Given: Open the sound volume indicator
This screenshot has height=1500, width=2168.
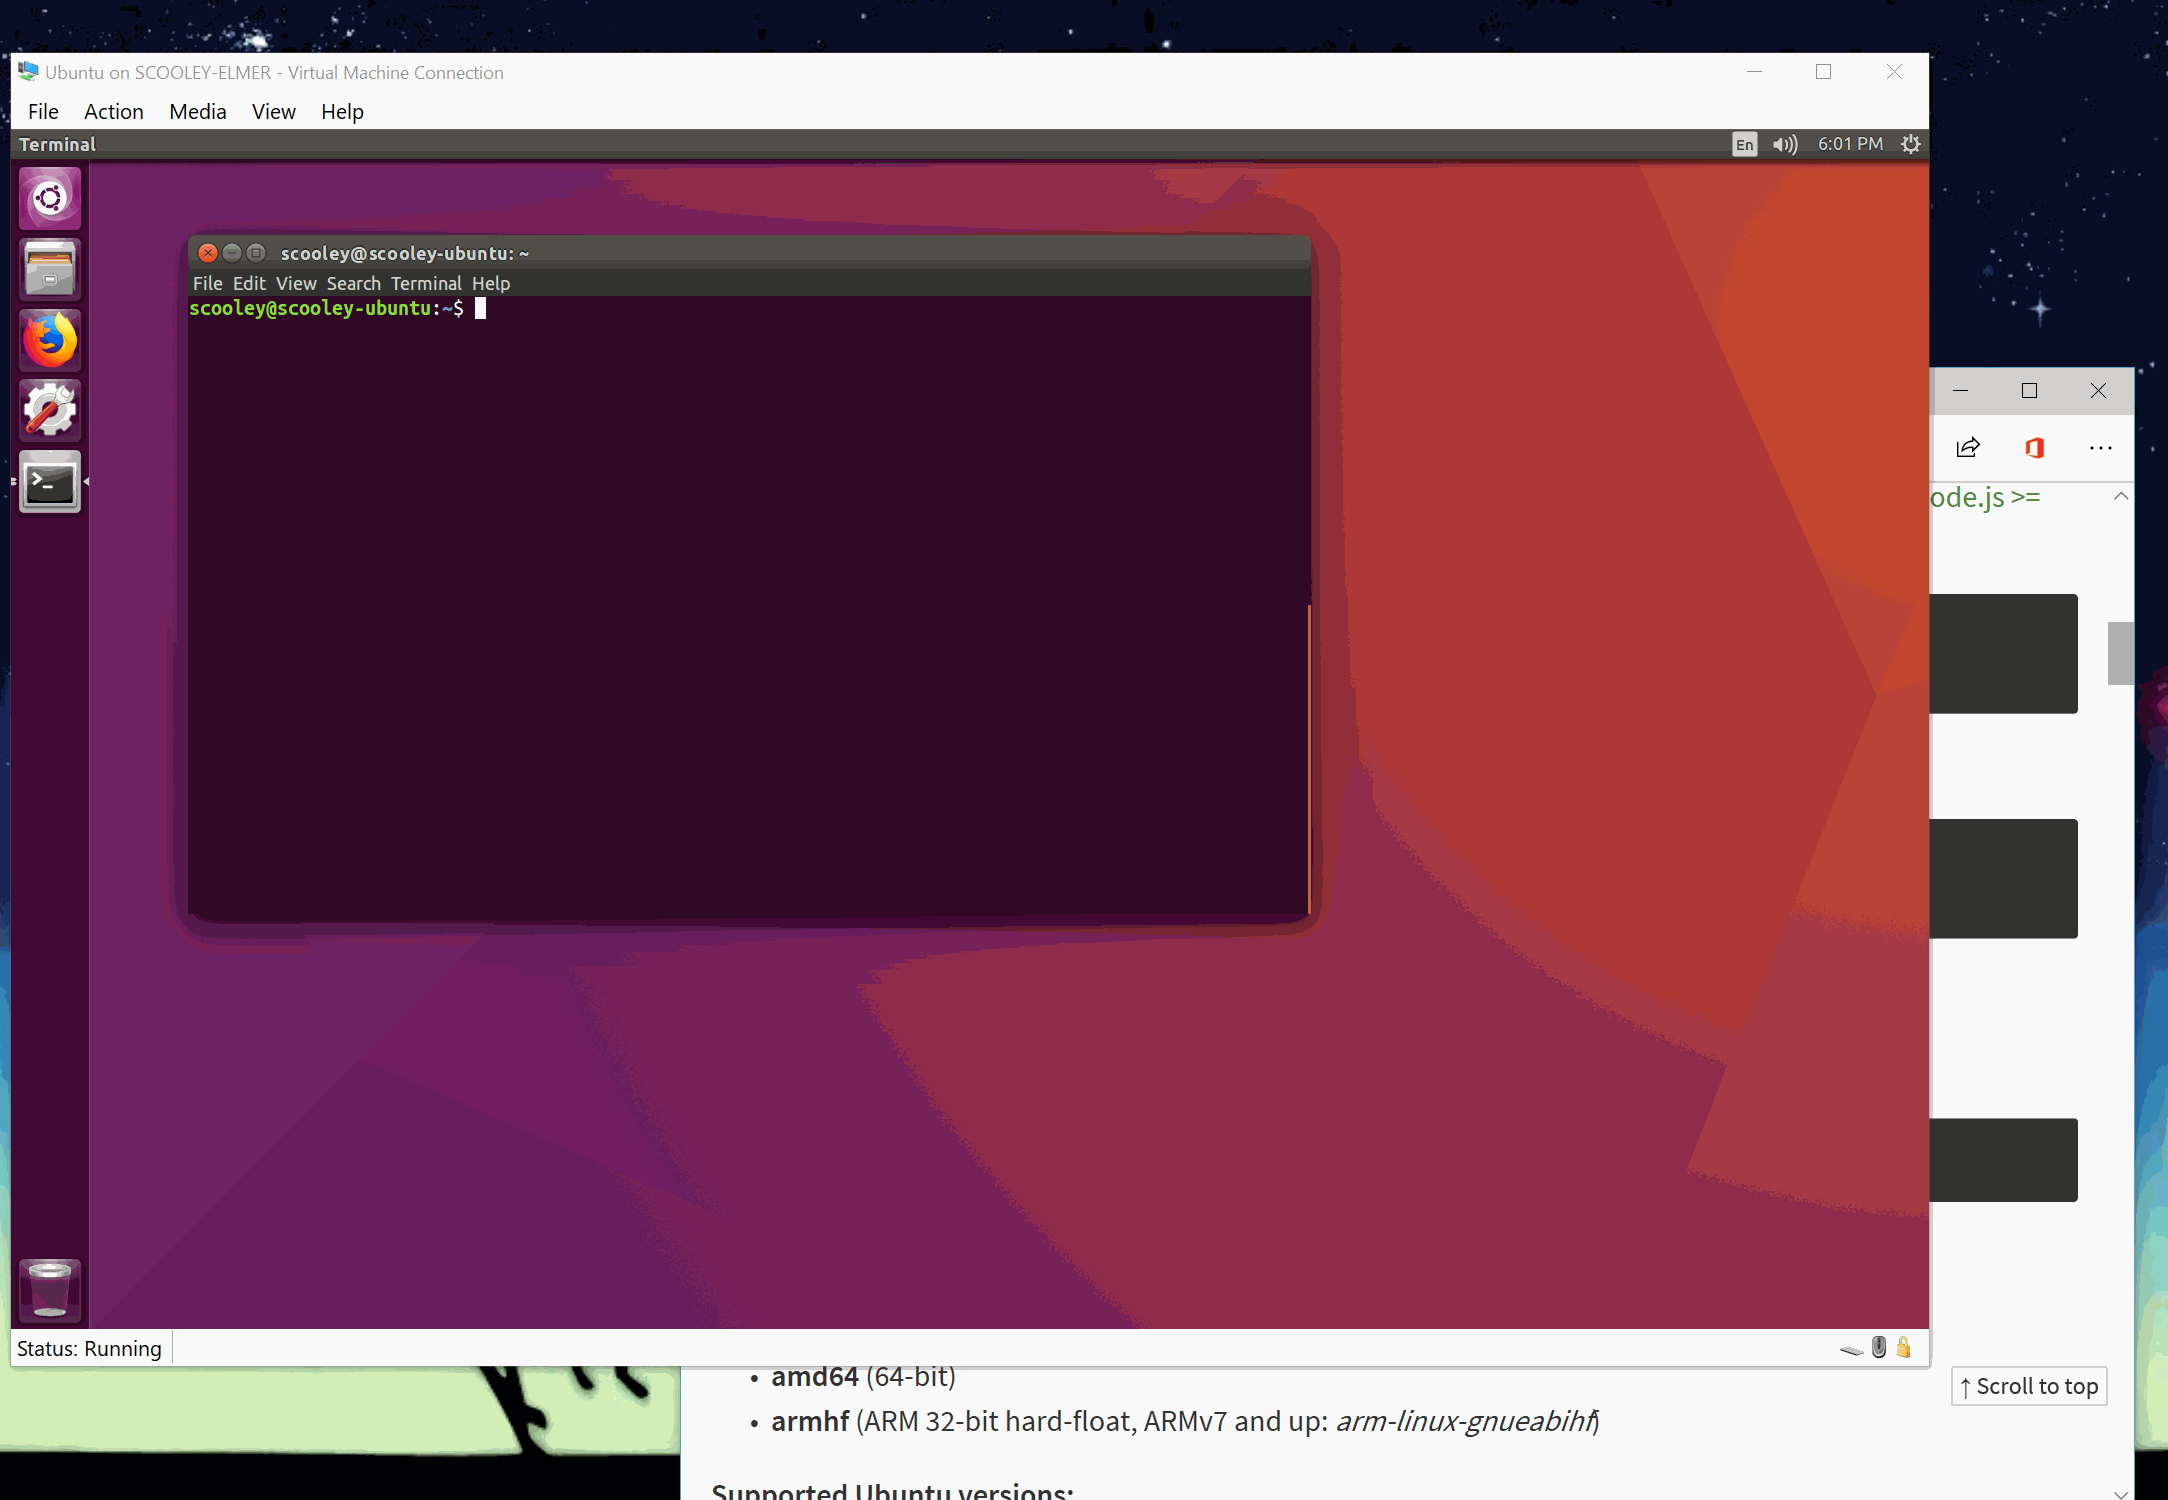Looking at the screenshot, I should click(x=1785, y=144).
